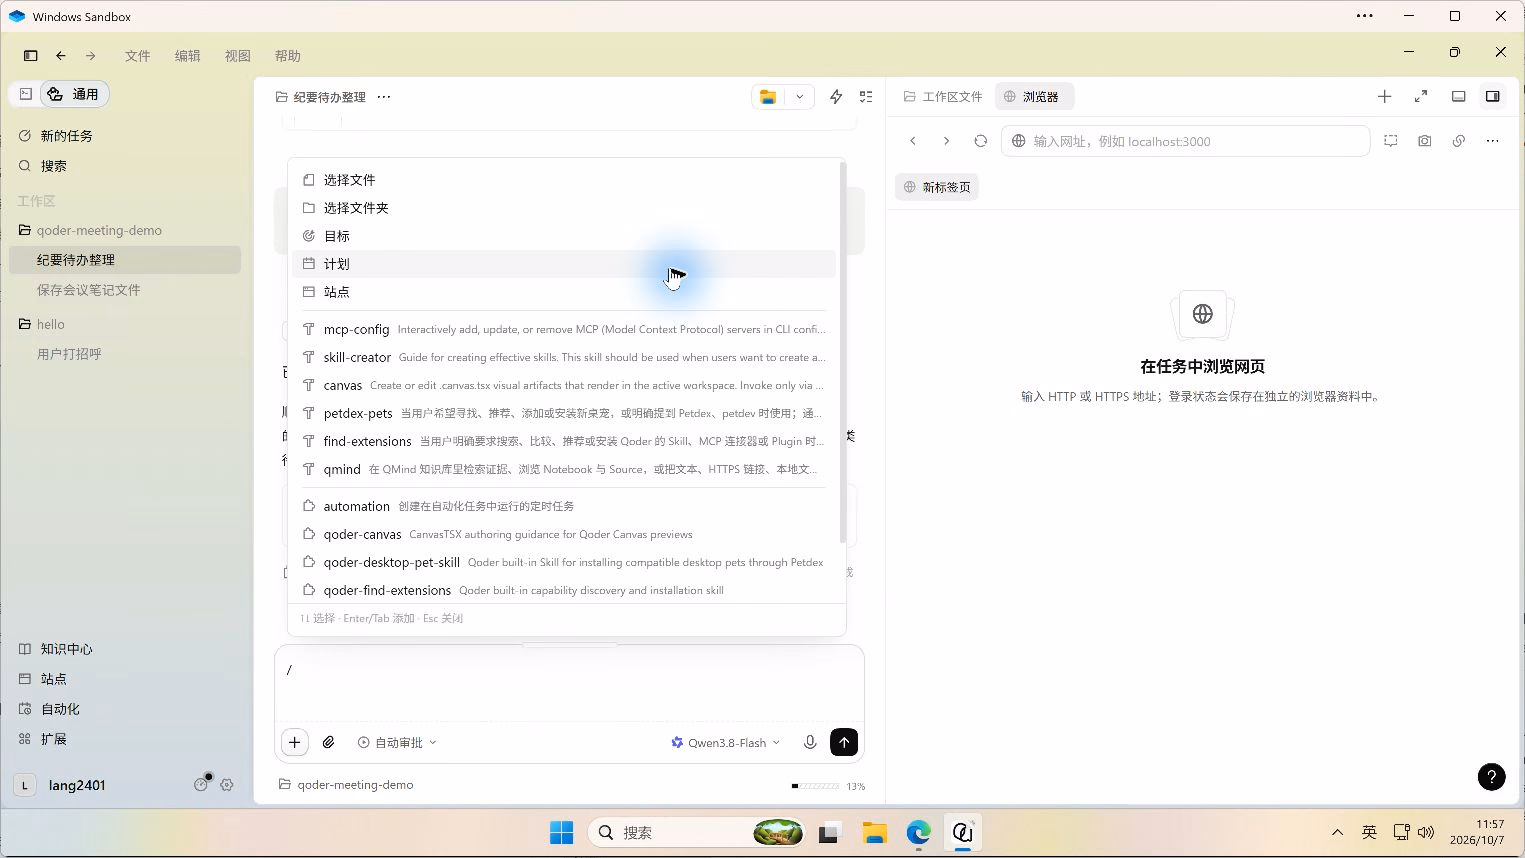Switch to the 工作区文件 tab
1525x858 pixels.
pyautogui.click(x=942, y=97)
